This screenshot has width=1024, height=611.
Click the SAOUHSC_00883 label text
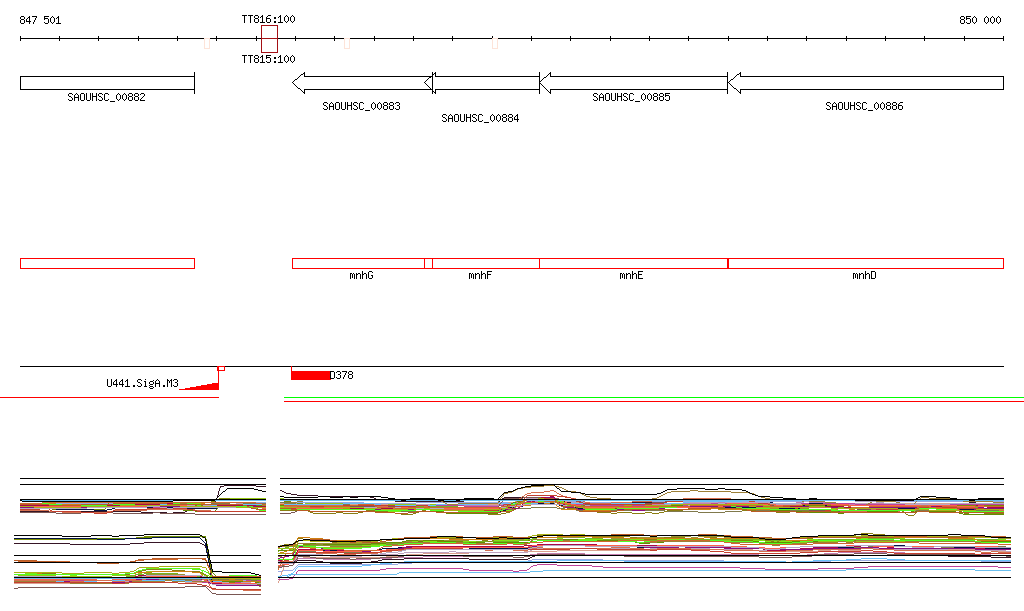click(x=361, y=106)
